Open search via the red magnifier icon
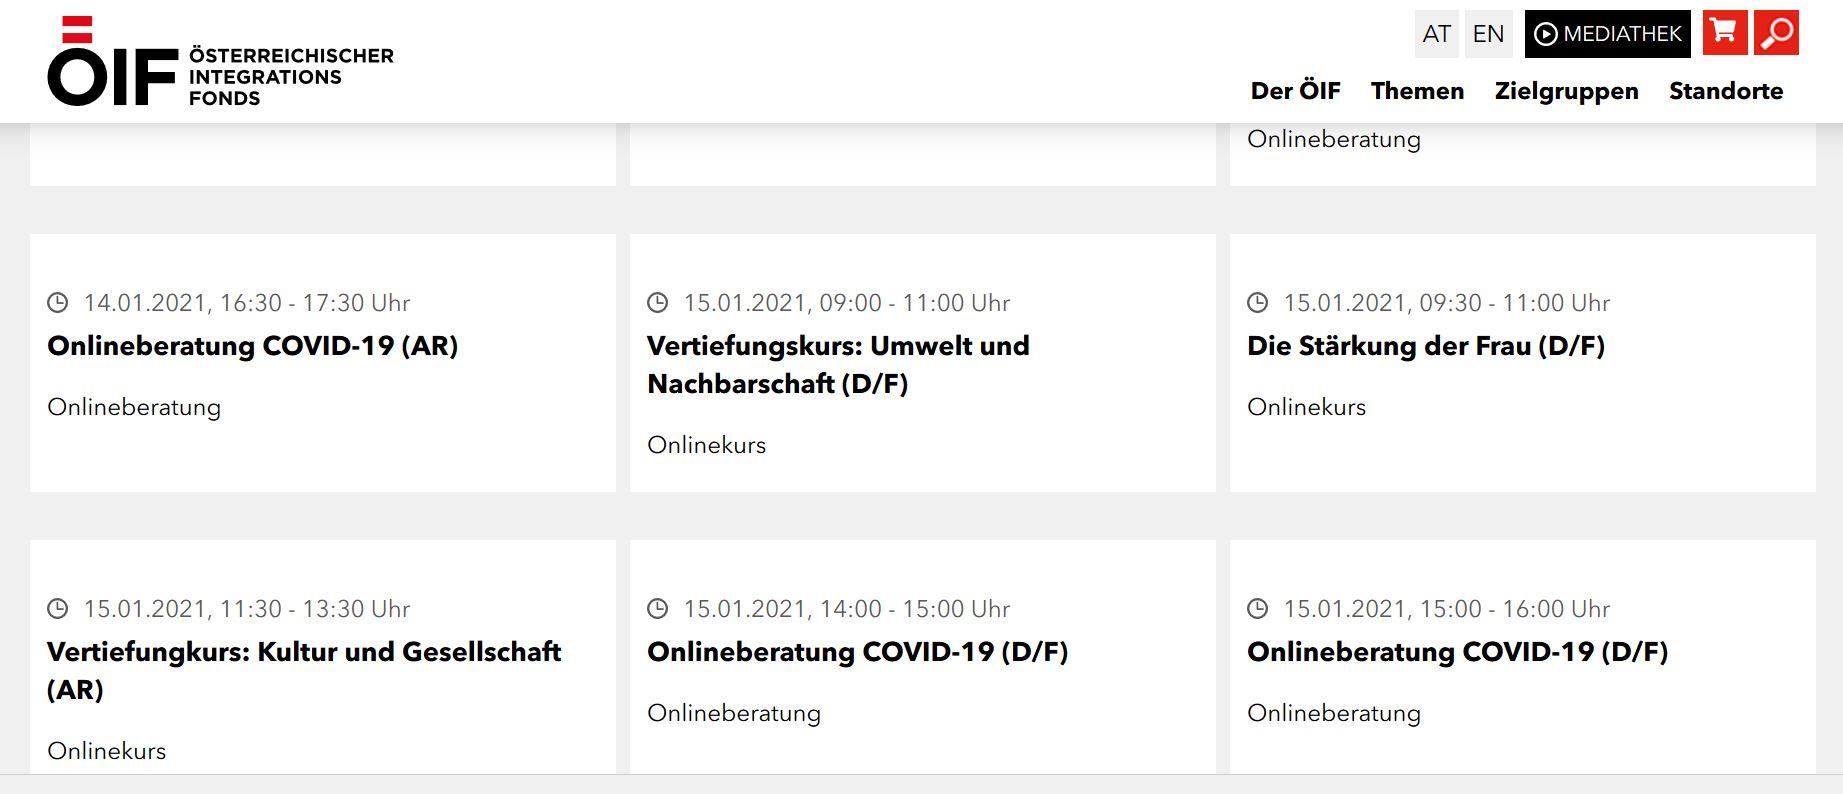 point(1776,33)
